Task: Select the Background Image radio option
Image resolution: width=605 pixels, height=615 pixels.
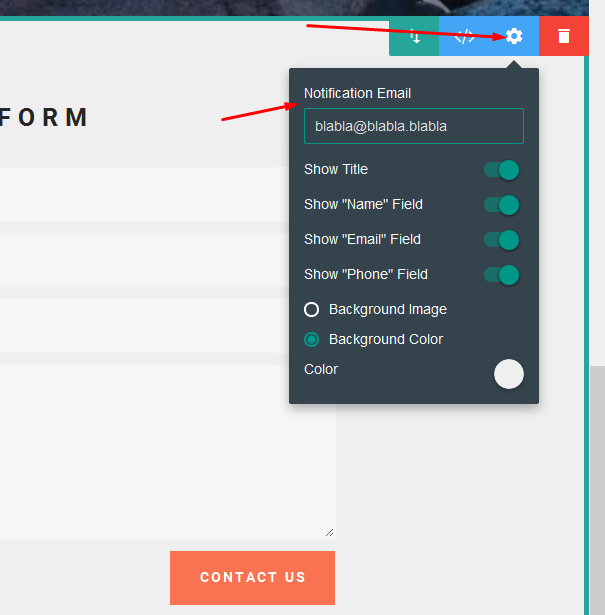Action: (x=312, y=310)
